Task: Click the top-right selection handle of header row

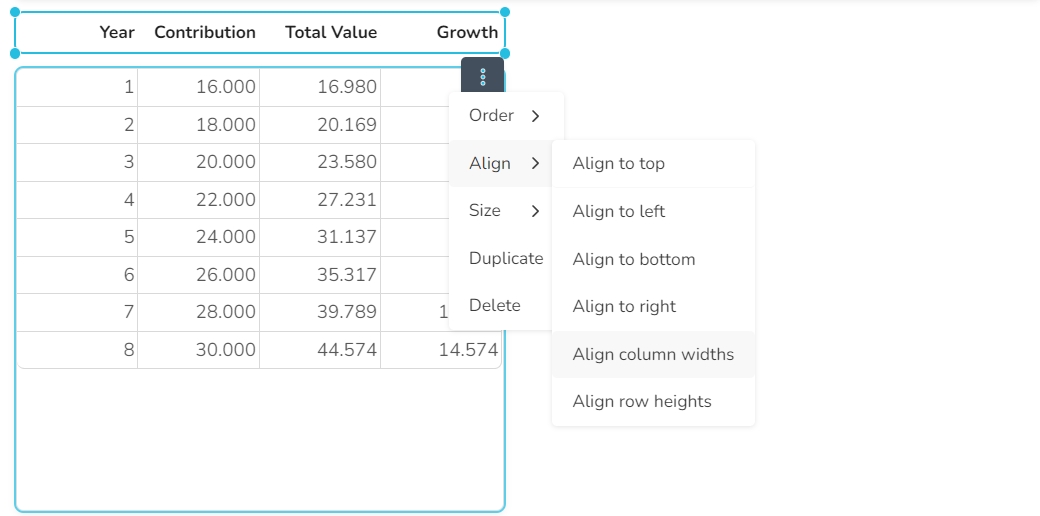Action: tap(504, 13)
